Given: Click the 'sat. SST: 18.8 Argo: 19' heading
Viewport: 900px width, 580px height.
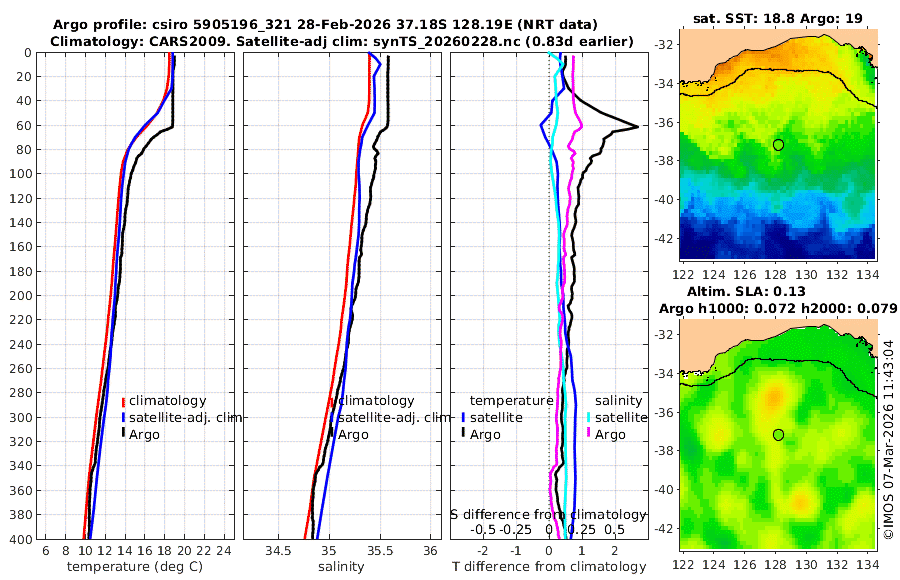Looking at the screenshot, I should 778,18.
